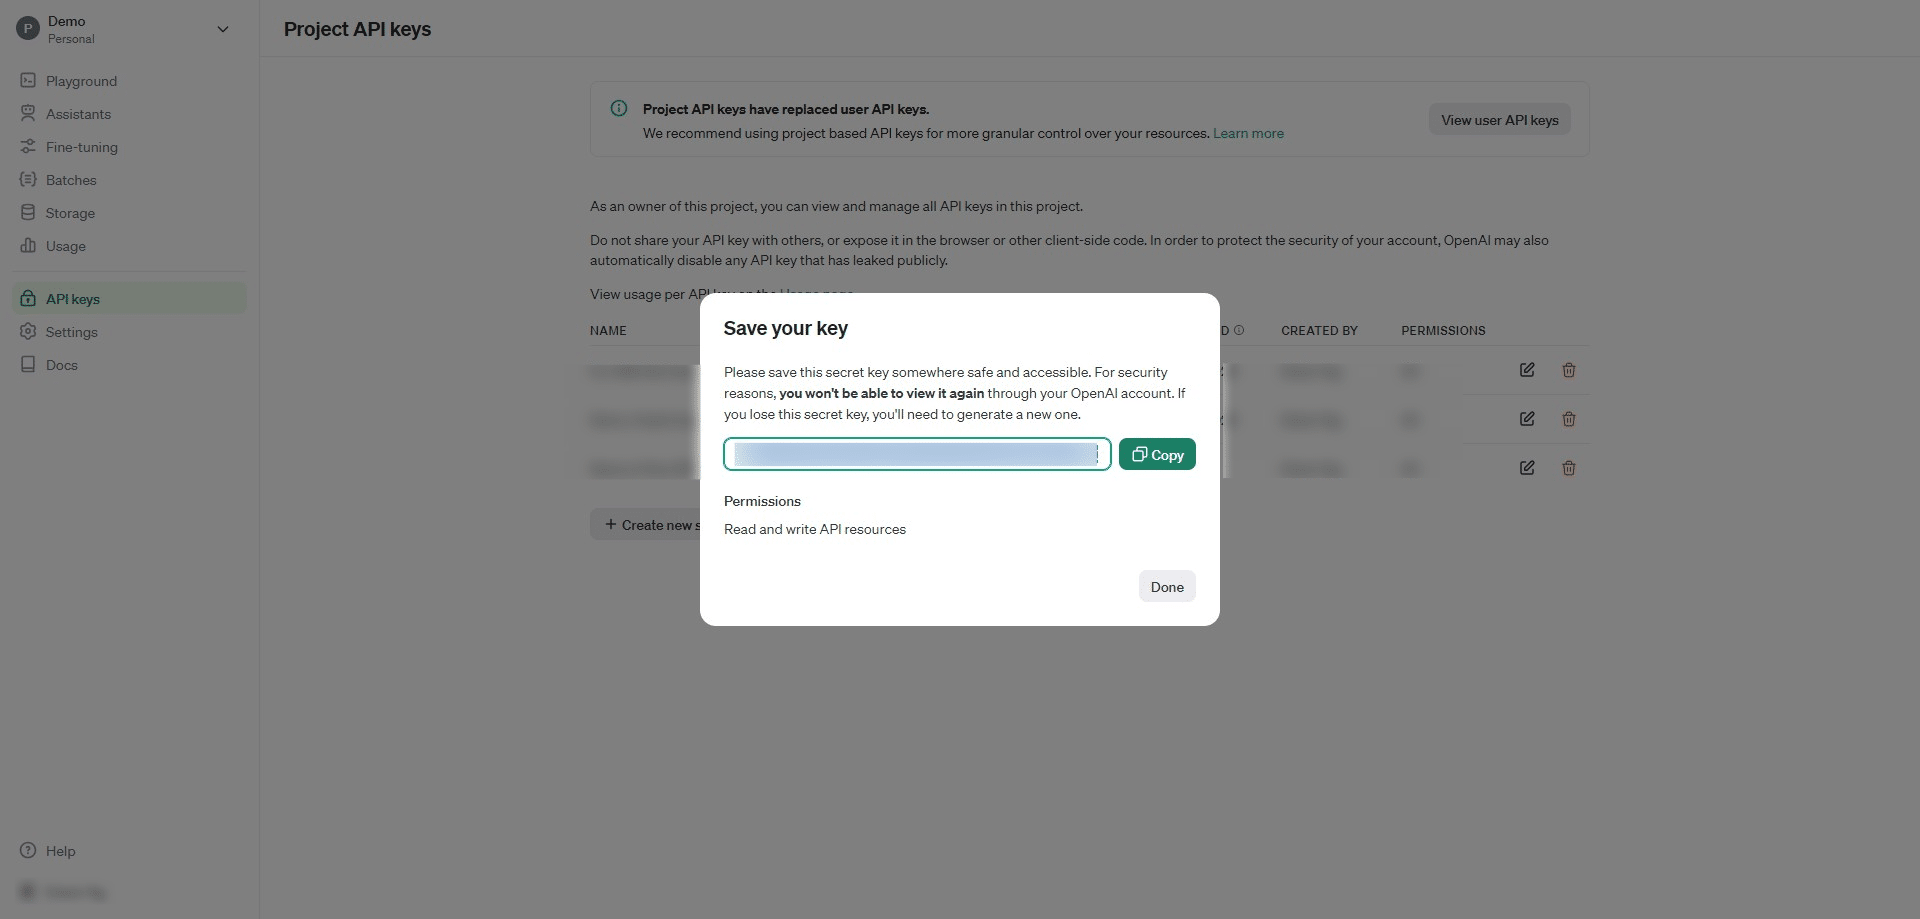Image resolution: width=1920 pixels, height=919 pixels.
Task: Open the Fine-tuning page
Action: tap(81, 147)
